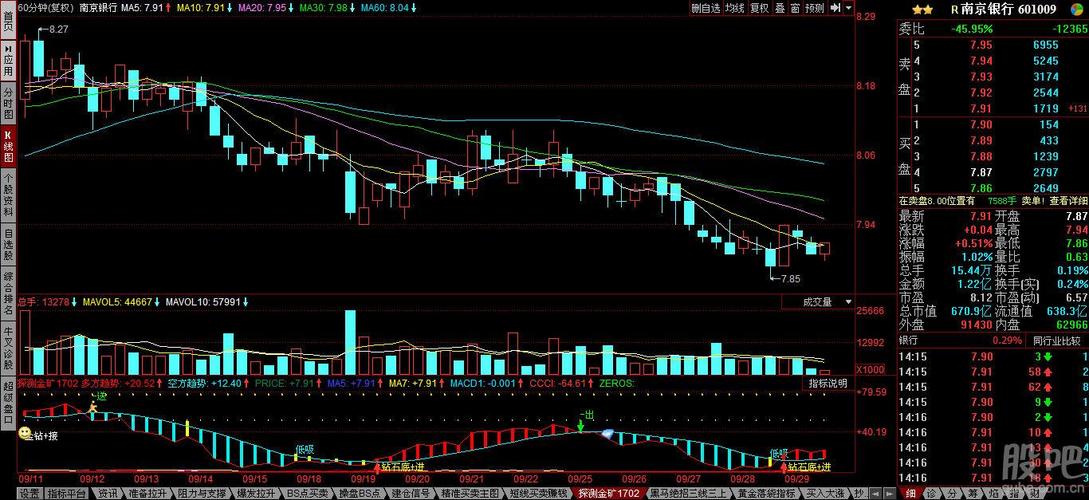Click the smiley face 金钻+接 icon

point(25,433)
